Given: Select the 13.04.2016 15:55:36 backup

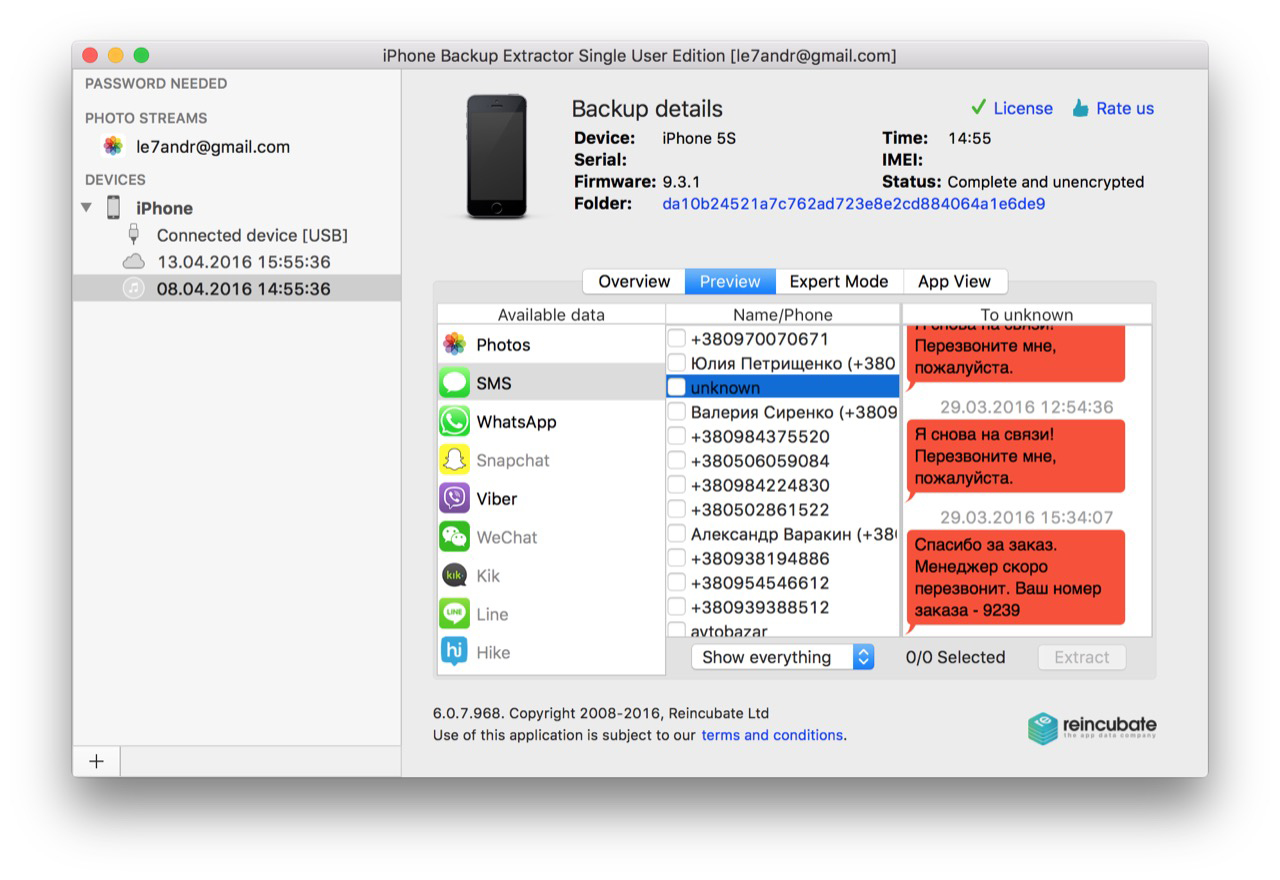Looking at the screenshot, I should 237,262.
